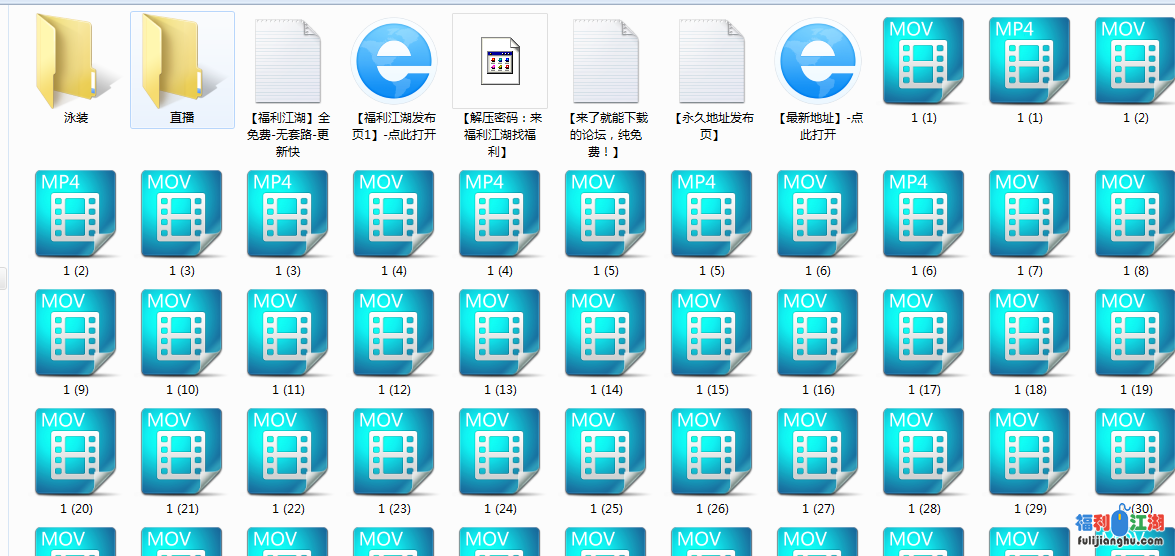Click the MP4 file labeled 1 (2)

[x=76, y=214]
